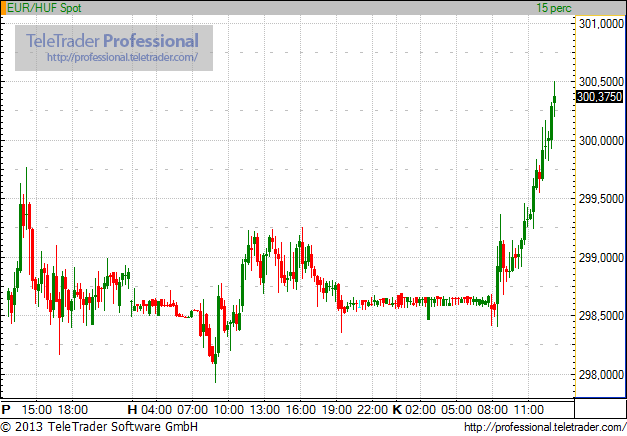Screen dimensions: 627x436
Task: Click the 298,0000 price axis label
Action: (601, 375)
